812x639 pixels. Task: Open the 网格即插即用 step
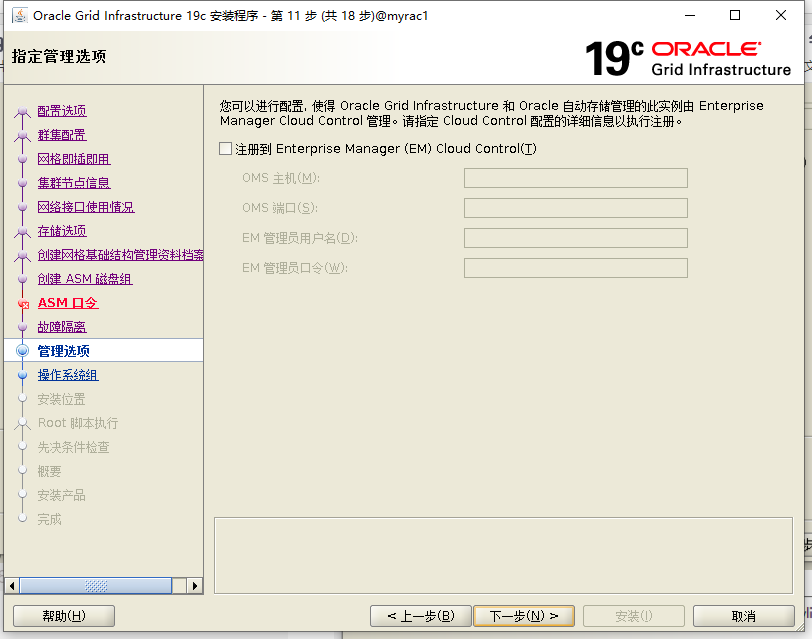(74, 159)
